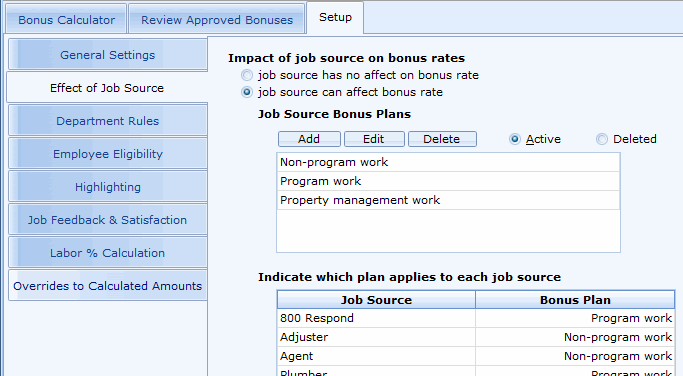Select Property management work in plan list
This screenshot has width=683, height=376.
448,200
